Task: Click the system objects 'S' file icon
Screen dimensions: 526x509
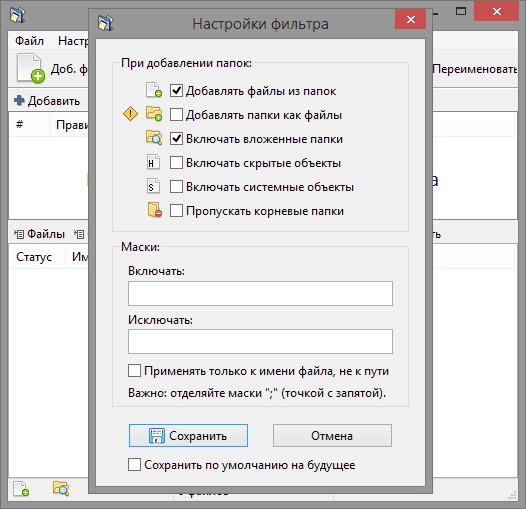Action: 153,186
